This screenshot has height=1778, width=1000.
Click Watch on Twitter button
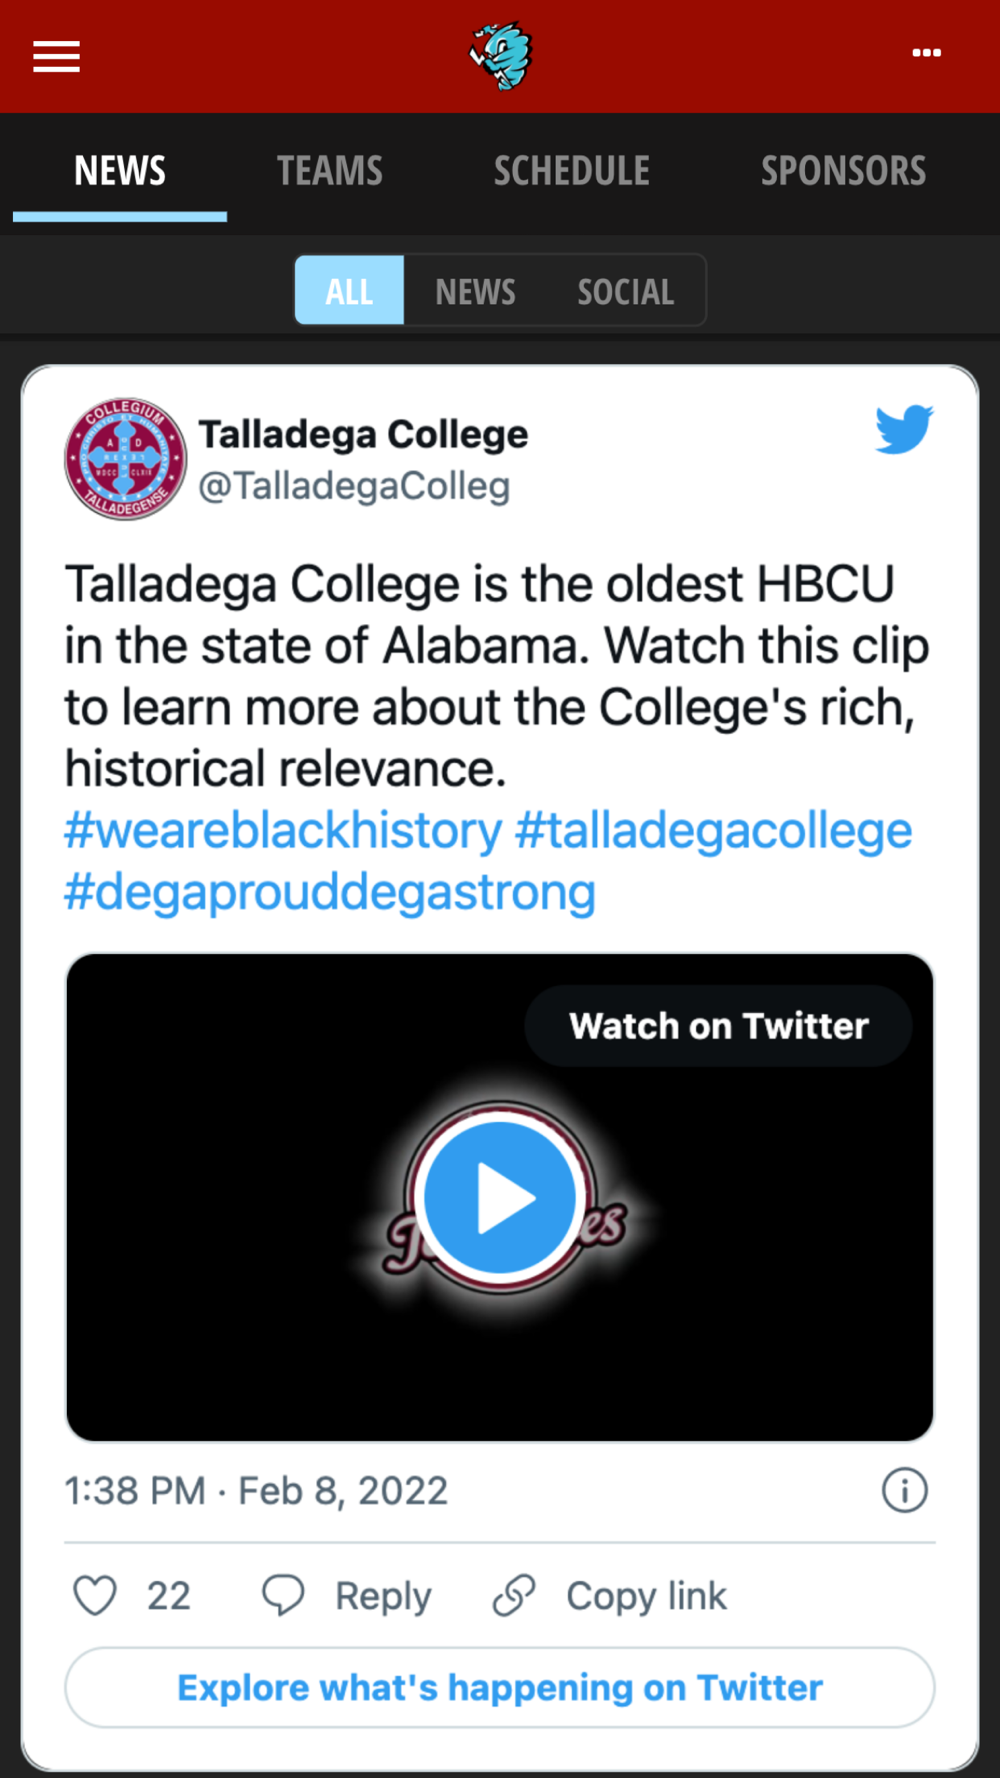click(718, 1026)
